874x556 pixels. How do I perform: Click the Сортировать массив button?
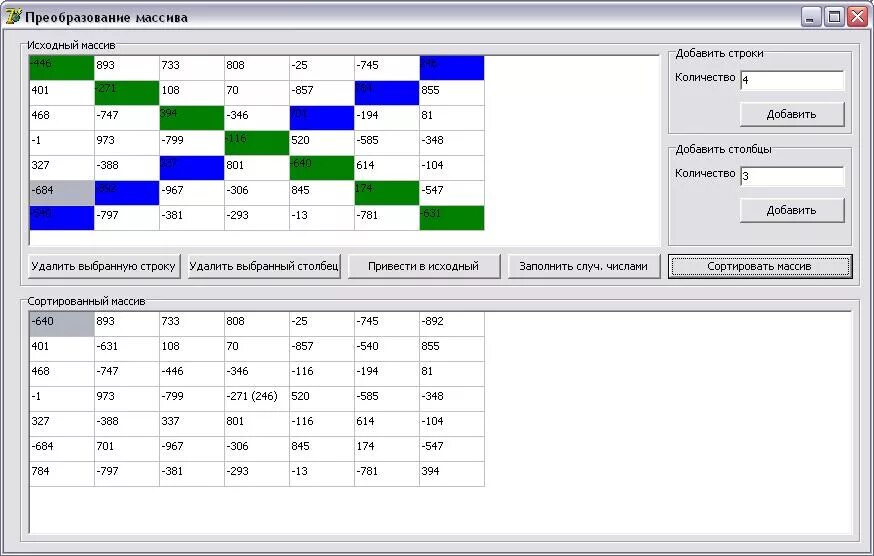click(760, 267)
